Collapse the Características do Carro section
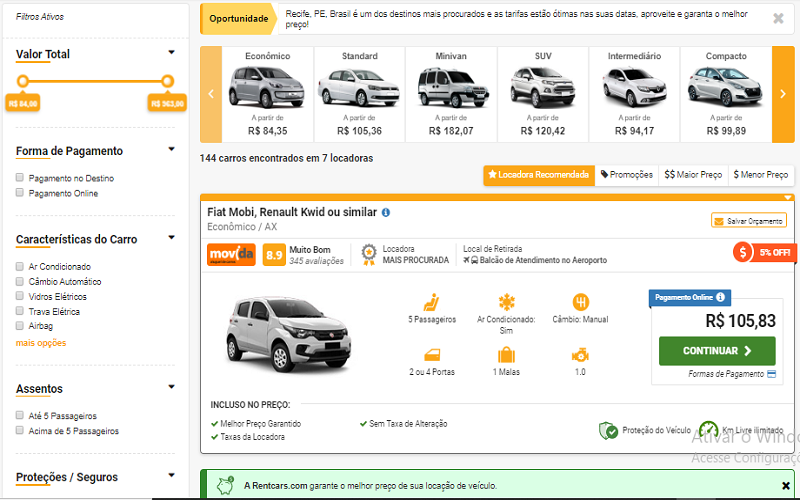 (171, 237)
